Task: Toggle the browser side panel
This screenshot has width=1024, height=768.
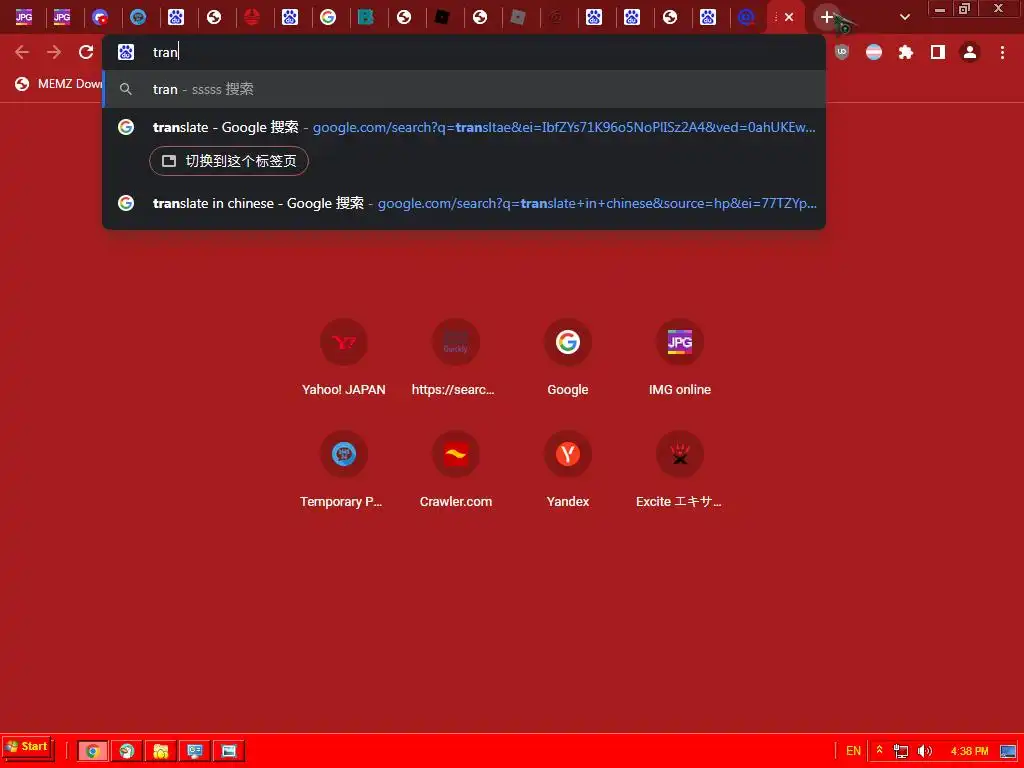Action: coord(938,52)
